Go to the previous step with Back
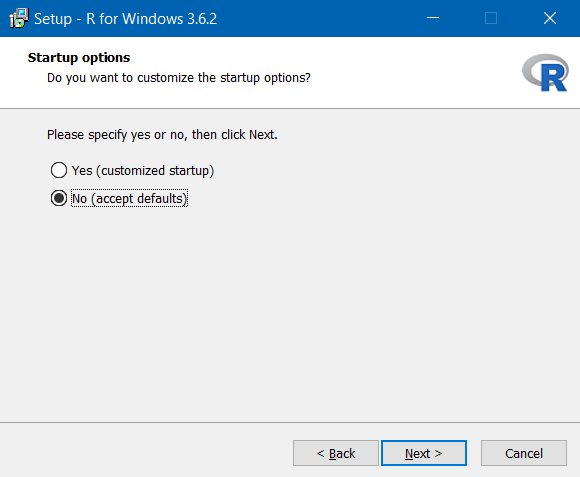The height and width of the screenshot is (477, 580). click(336, 453)
